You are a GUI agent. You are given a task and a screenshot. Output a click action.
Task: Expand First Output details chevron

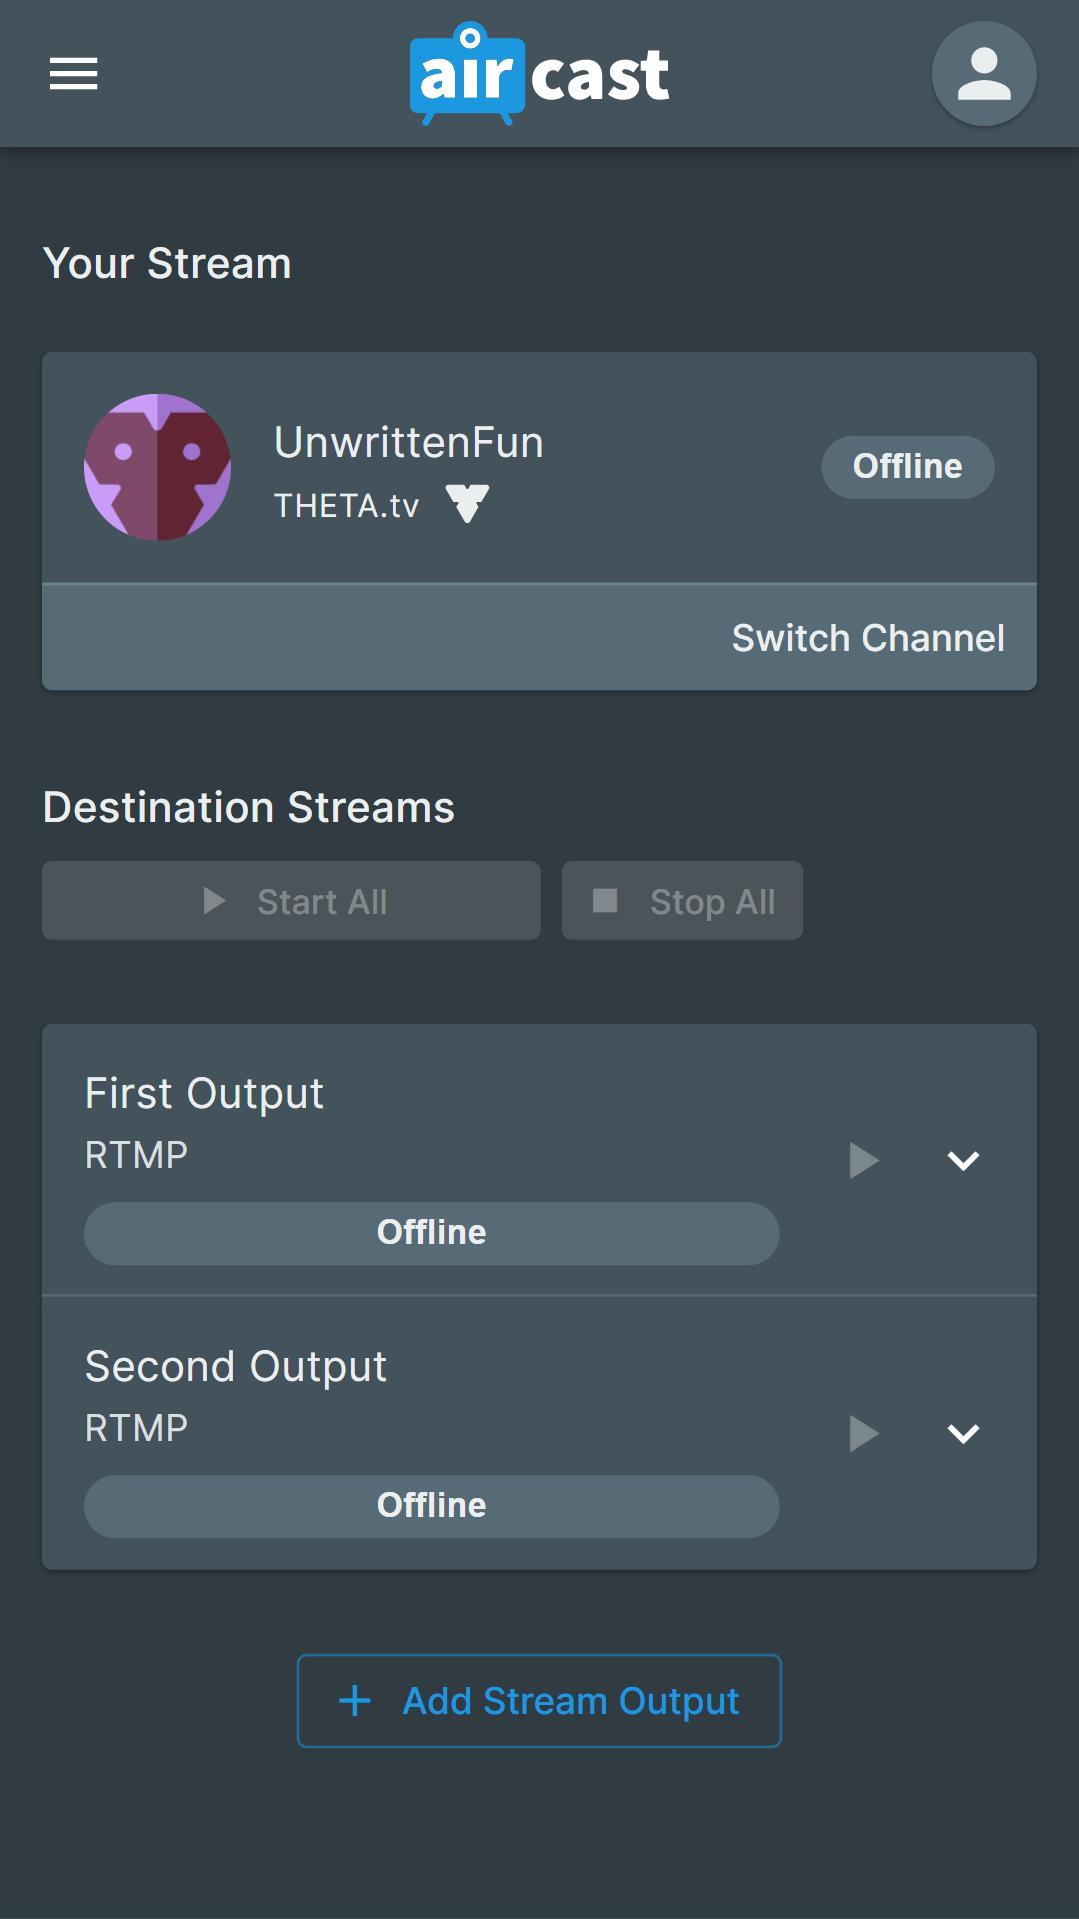(x=963, y=1161)
